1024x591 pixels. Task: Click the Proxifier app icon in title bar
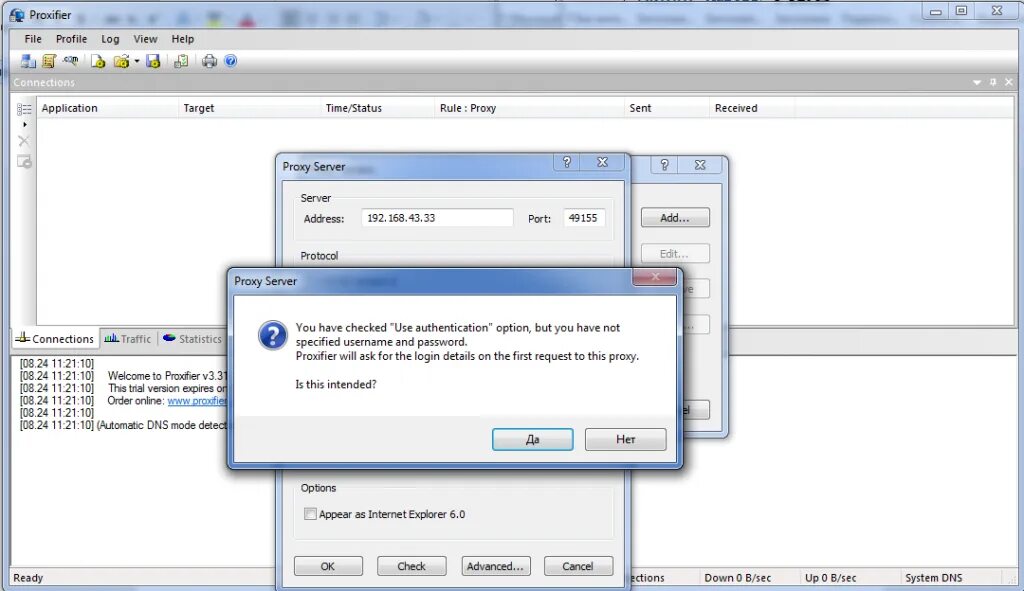[17, 15]
